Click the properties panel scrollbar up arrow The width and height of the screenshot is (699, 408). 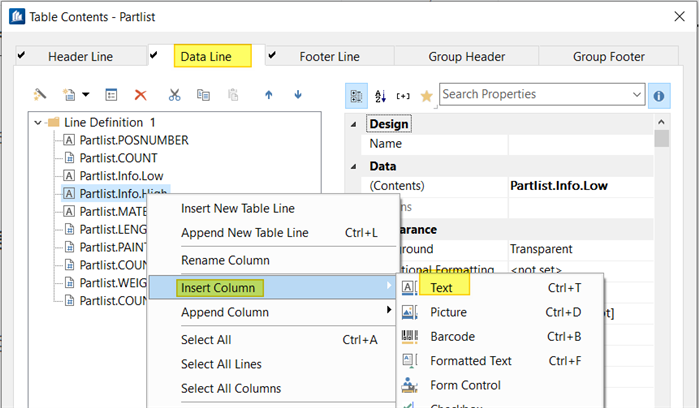coord(661,121)
